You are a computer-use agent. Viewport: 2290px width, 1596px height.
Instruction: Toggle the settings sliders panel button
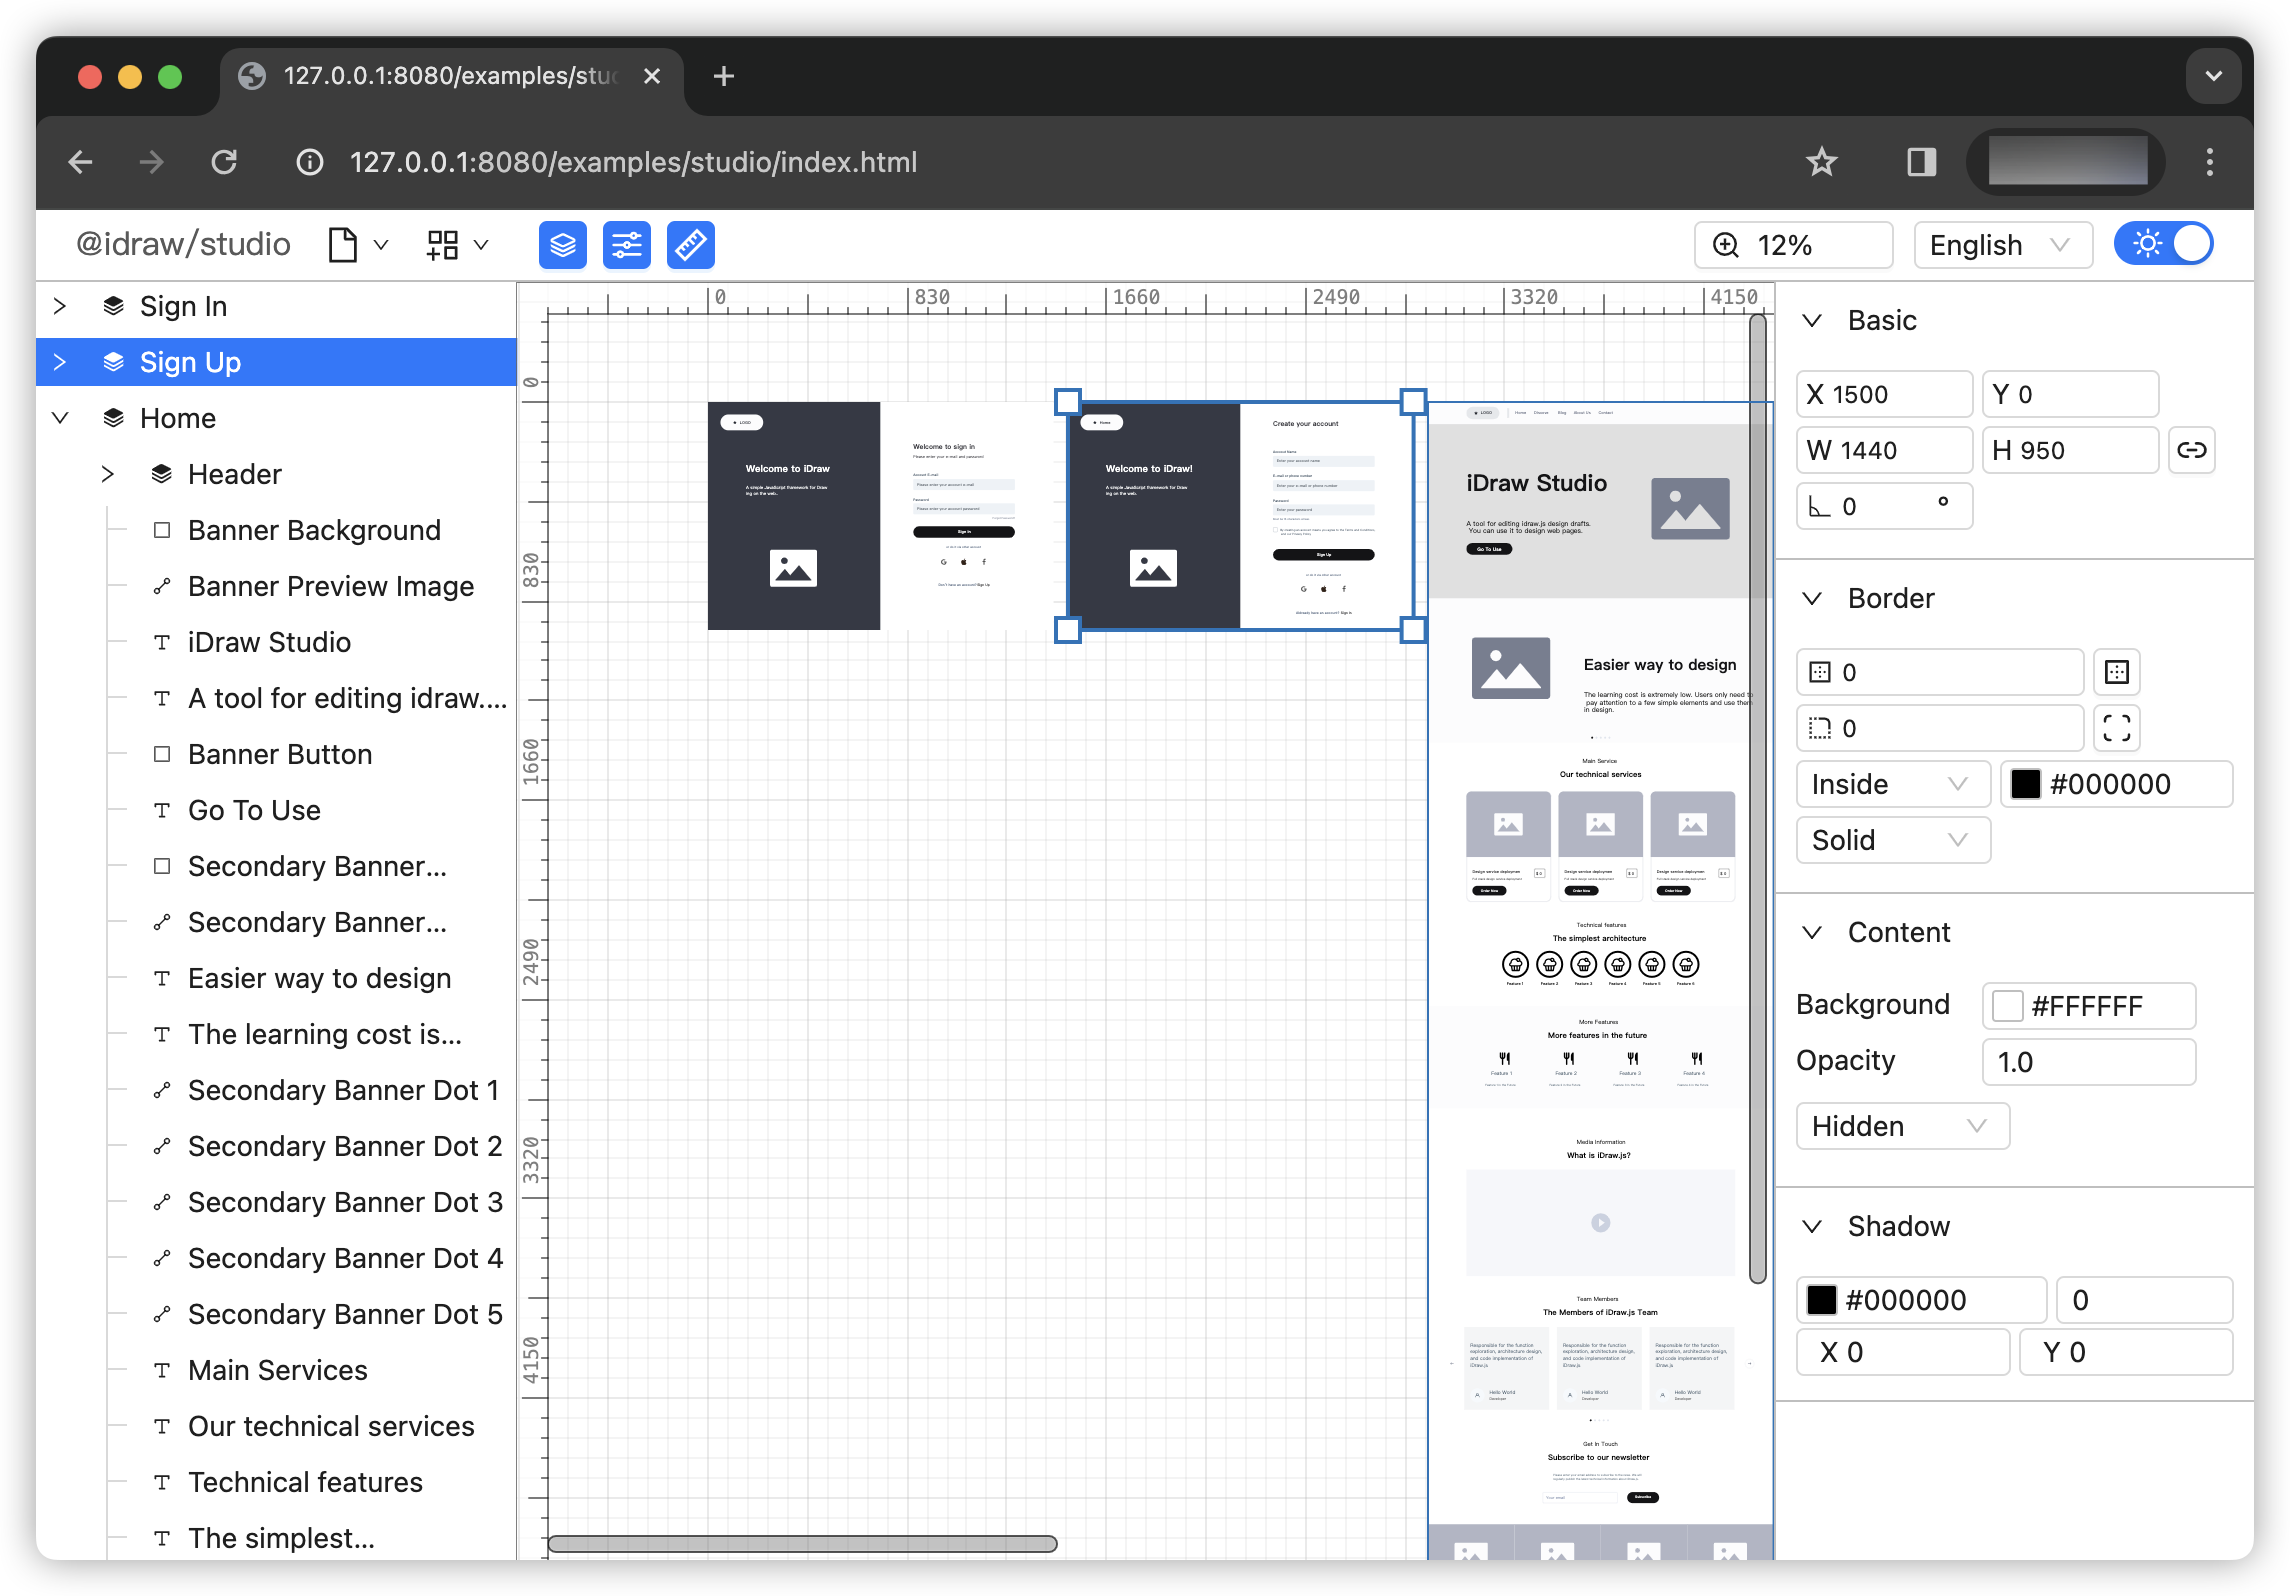626,245
